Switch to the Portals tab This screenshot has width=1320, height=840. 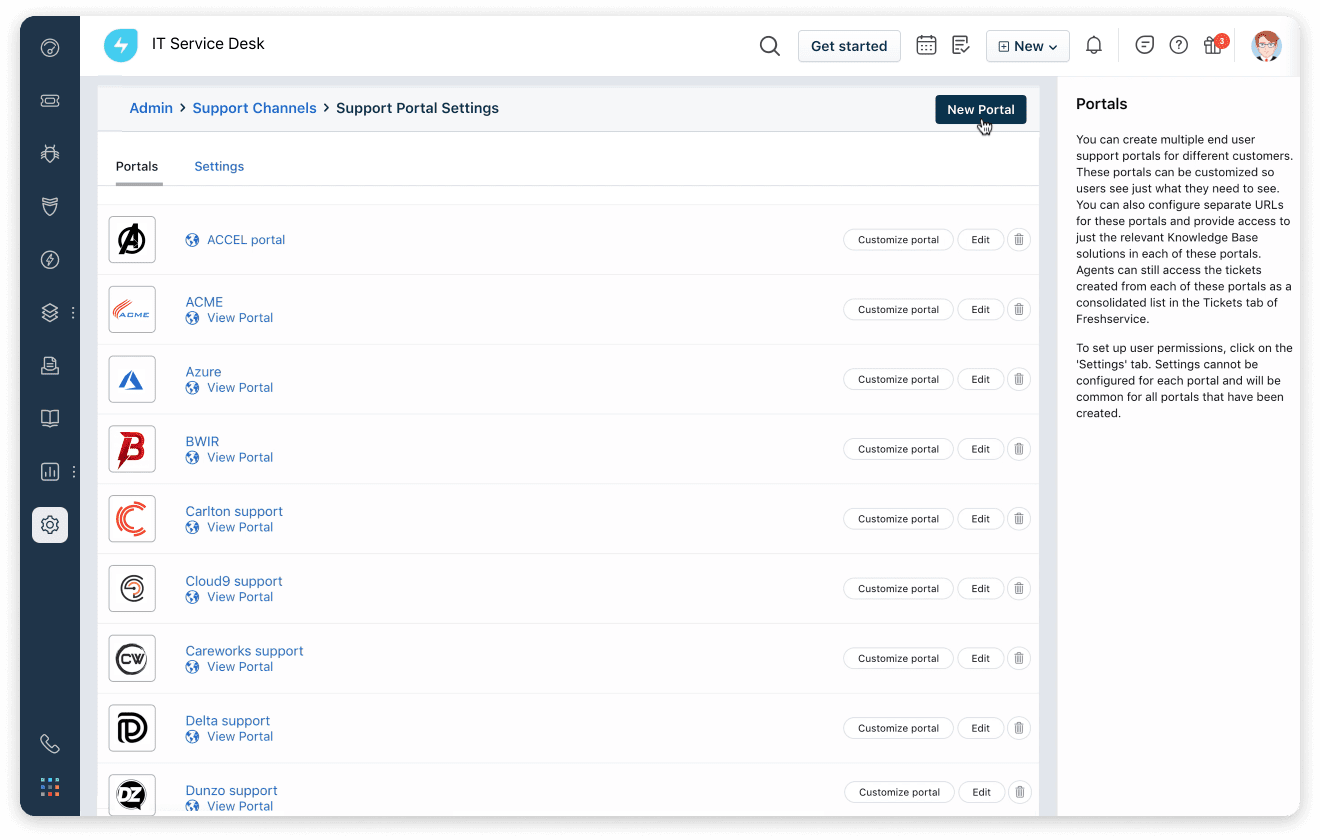(137, 166)
